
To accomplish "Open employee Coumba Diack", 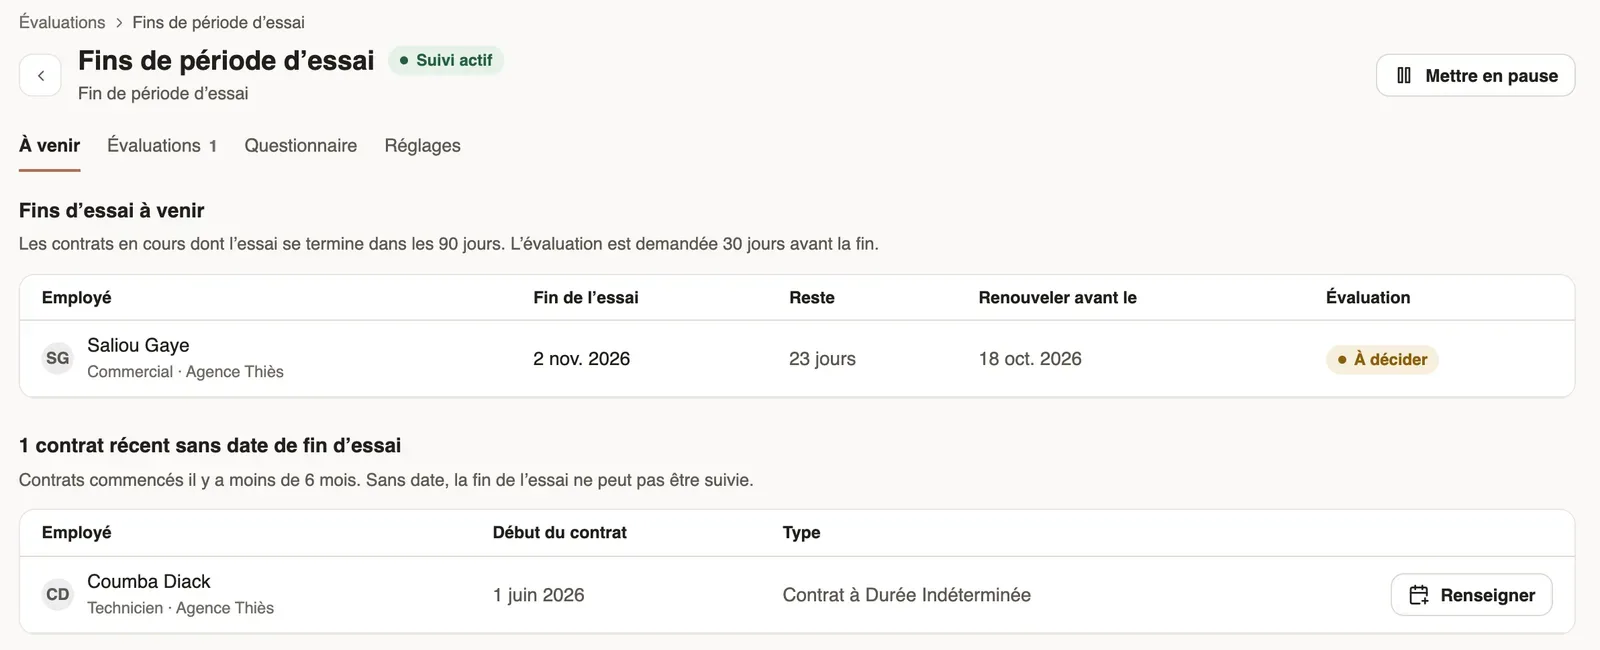I will coord(149,581).
